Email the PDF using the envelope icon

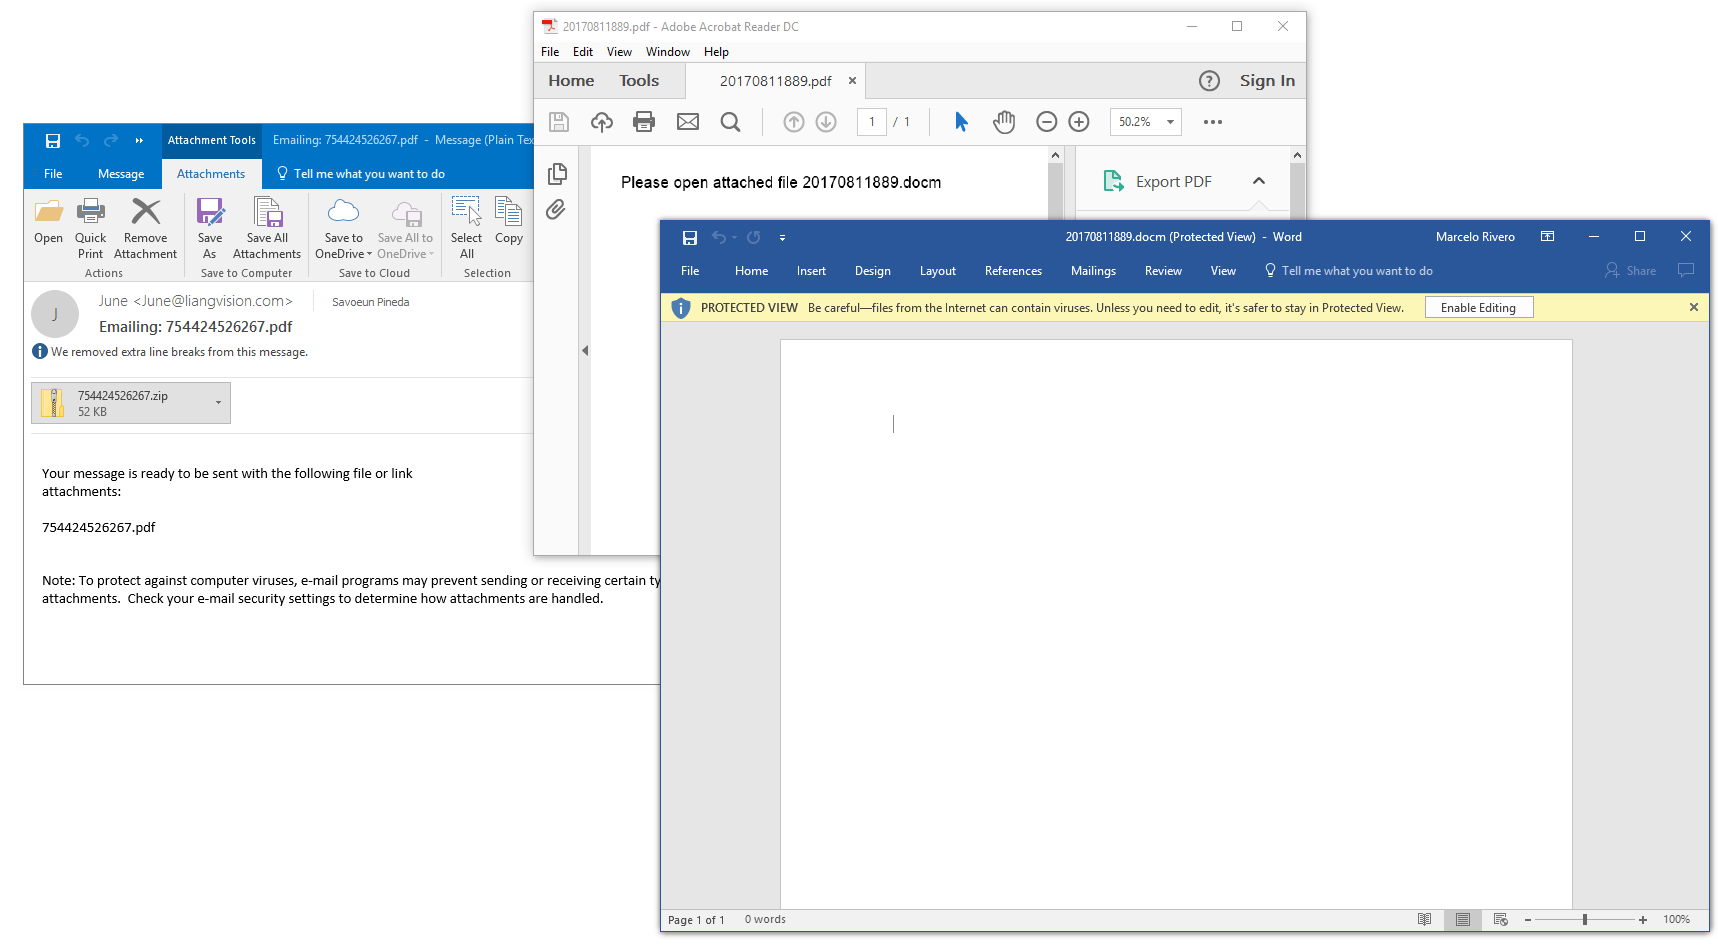coord(687,121)
